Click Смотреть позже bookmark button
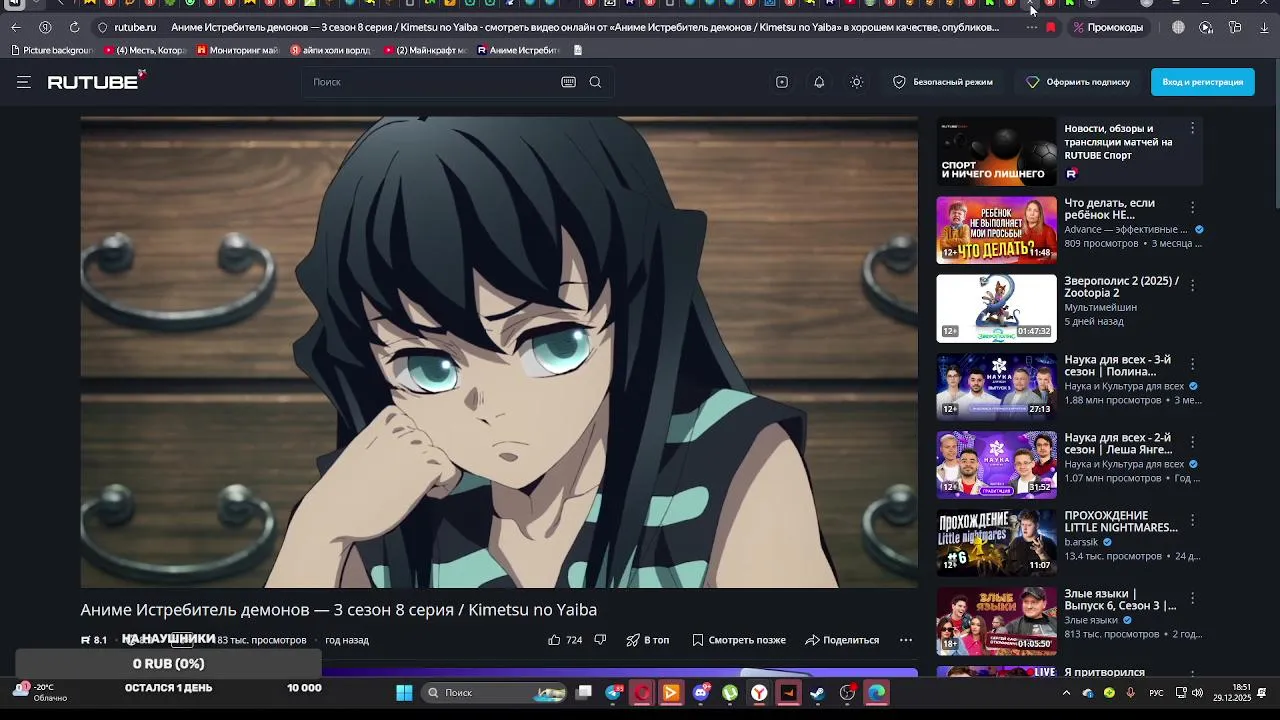The height and width of the screenshot is (720, 1280). click(739, 640)
